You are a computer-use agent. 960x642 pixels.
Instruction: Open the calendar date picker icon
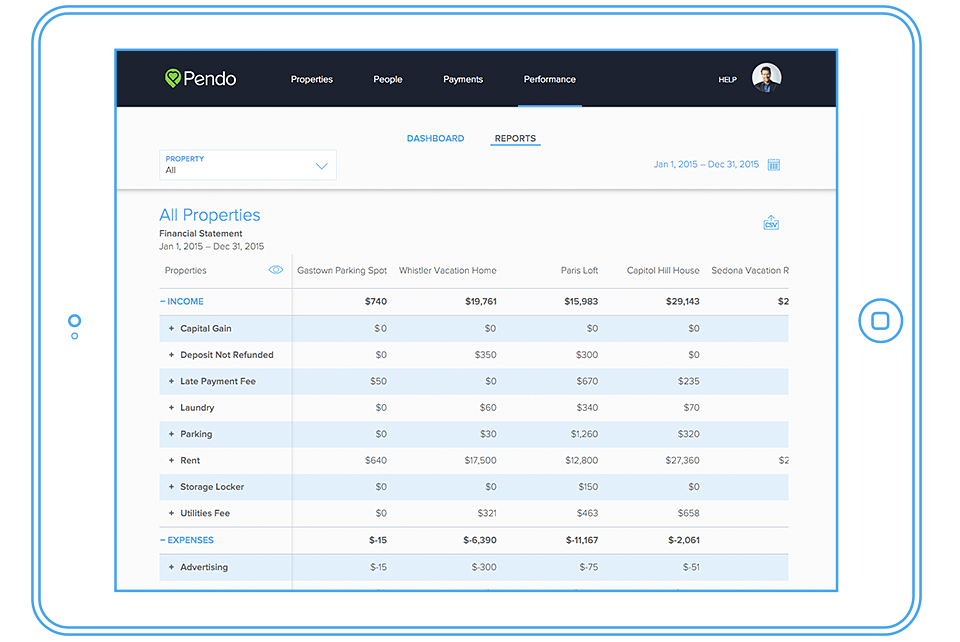pyautogui.click(x=773, y=163)
